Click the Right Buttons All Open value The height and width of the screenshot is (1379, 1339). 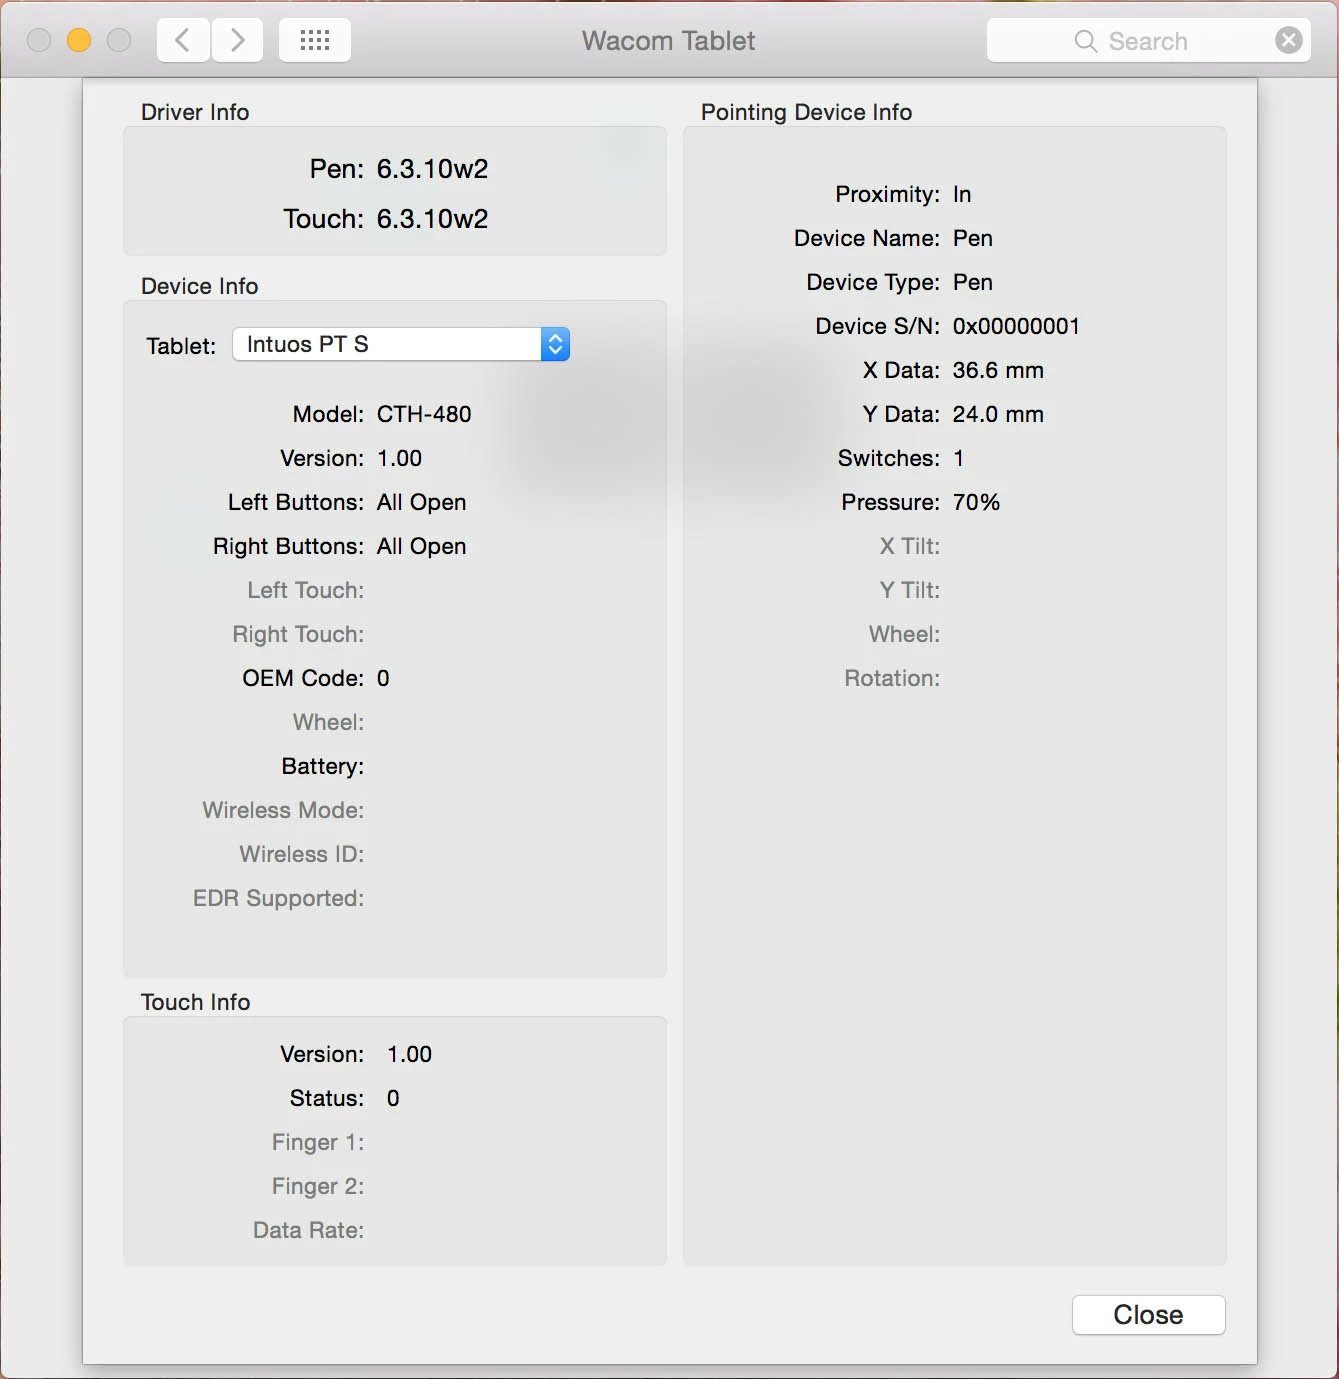421,546
